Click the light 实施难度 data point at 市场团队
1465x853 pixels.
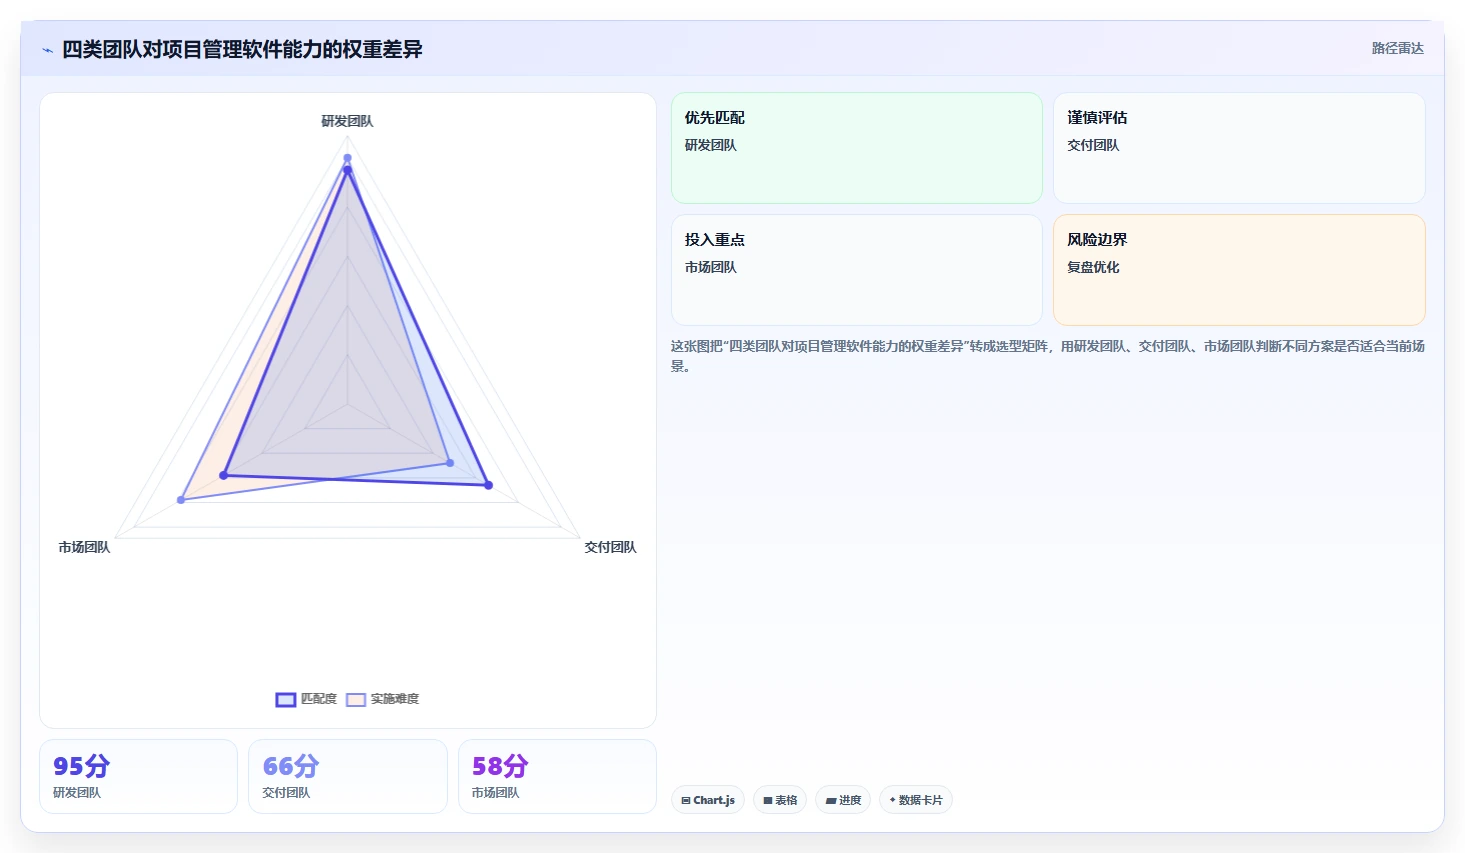[181, 500]
